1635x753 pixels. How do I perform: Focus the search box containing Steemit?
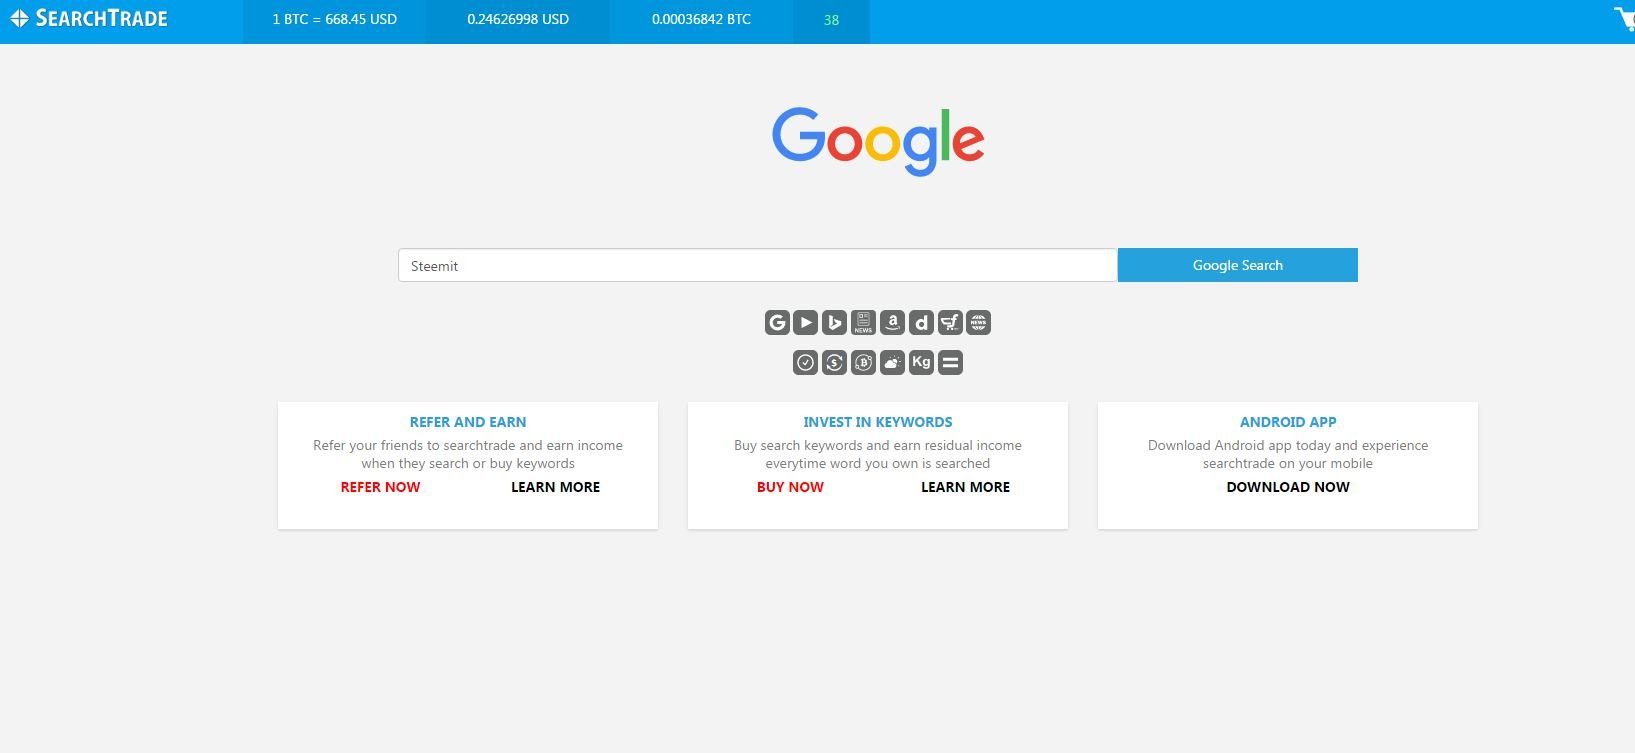coord(757,265)
